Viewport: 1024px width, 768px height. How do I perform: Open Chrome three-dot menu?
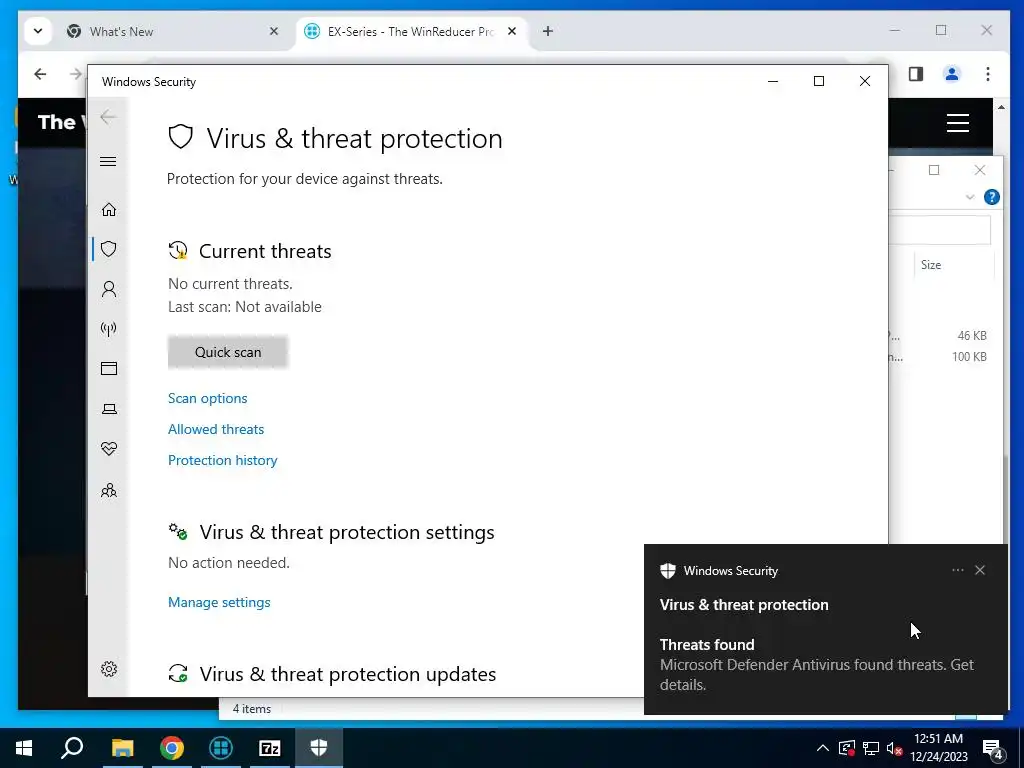[x=987, y=74]
